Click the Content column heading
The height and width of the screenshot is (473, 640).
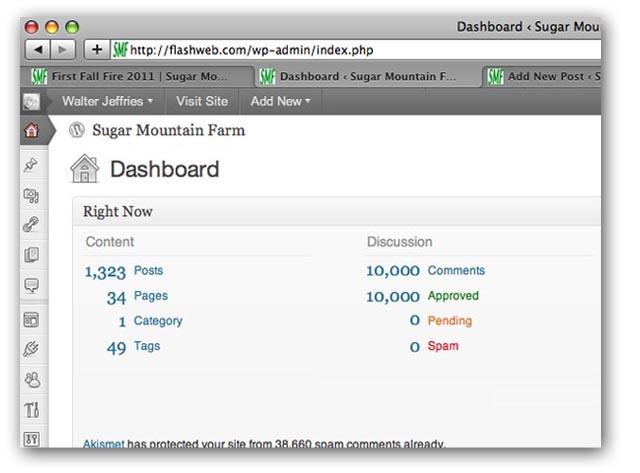pos(110,242)
